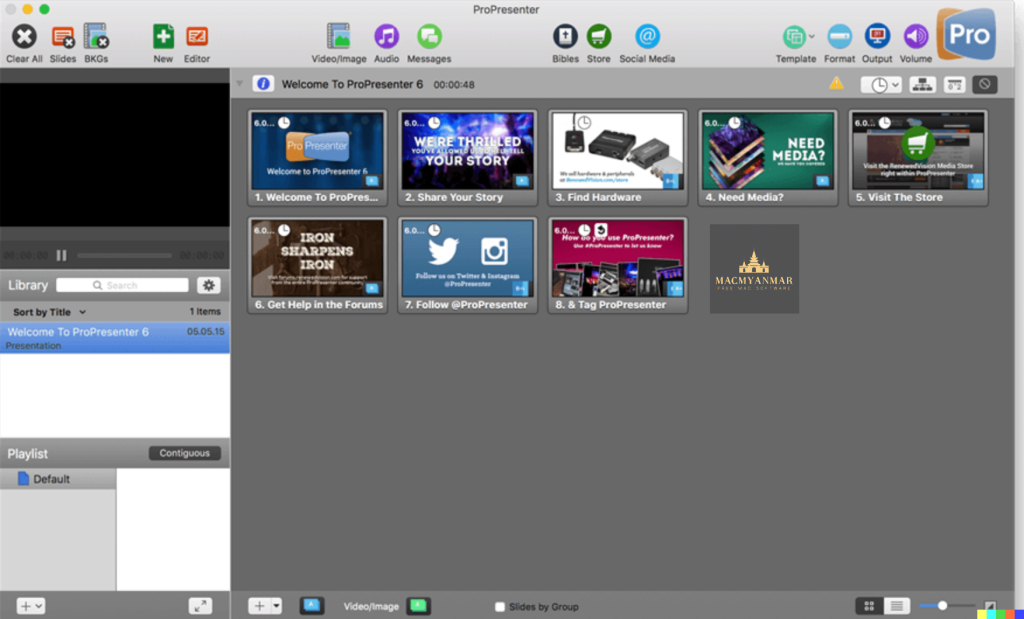This screenshot has height=619, width=1024.
Task: Switch to slide grid view
Action: 869,607
